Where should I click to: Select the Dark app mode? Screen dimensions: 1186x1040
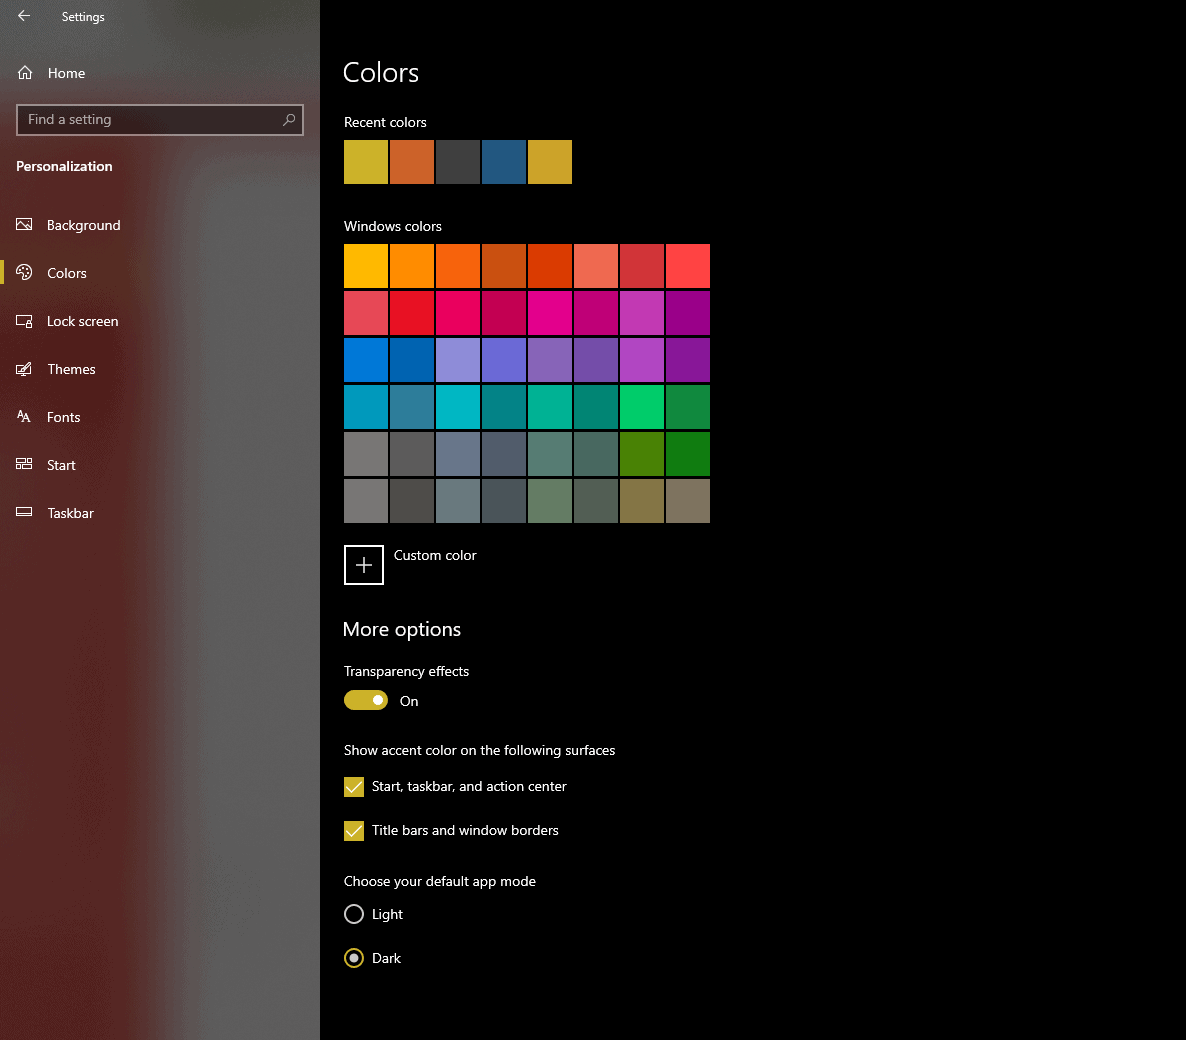coord(354,958)
